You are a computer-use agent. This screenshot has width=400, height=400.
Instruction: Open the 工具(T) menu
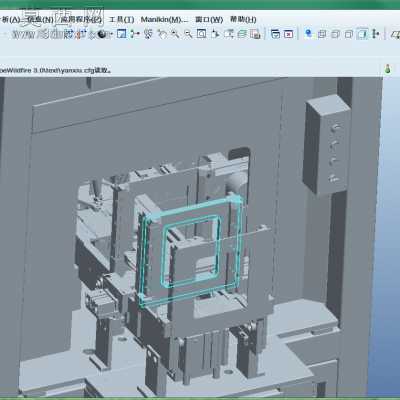tap(122, 20)
